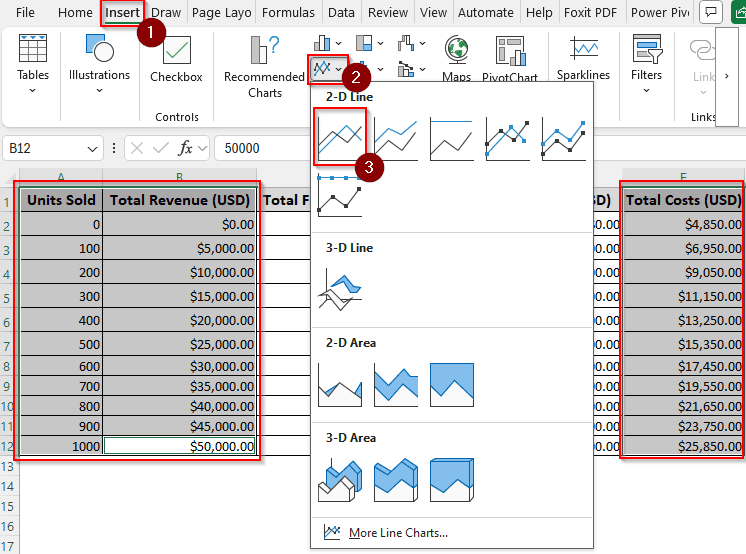This screenshot has height=554, width=746.
Task: Open the PivotChart icon
Action: (x=510, y=50)
